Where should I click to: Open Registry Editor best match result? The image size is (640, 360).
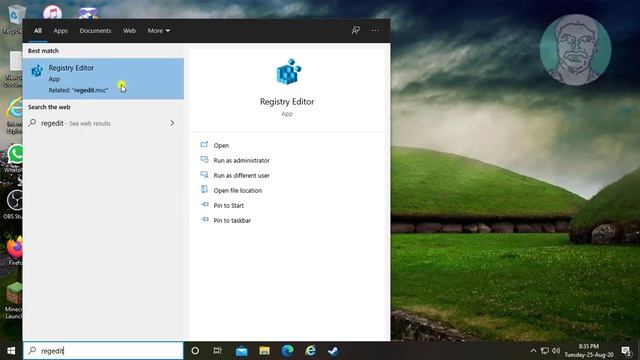pyautogui.click(x=103, y=78)
